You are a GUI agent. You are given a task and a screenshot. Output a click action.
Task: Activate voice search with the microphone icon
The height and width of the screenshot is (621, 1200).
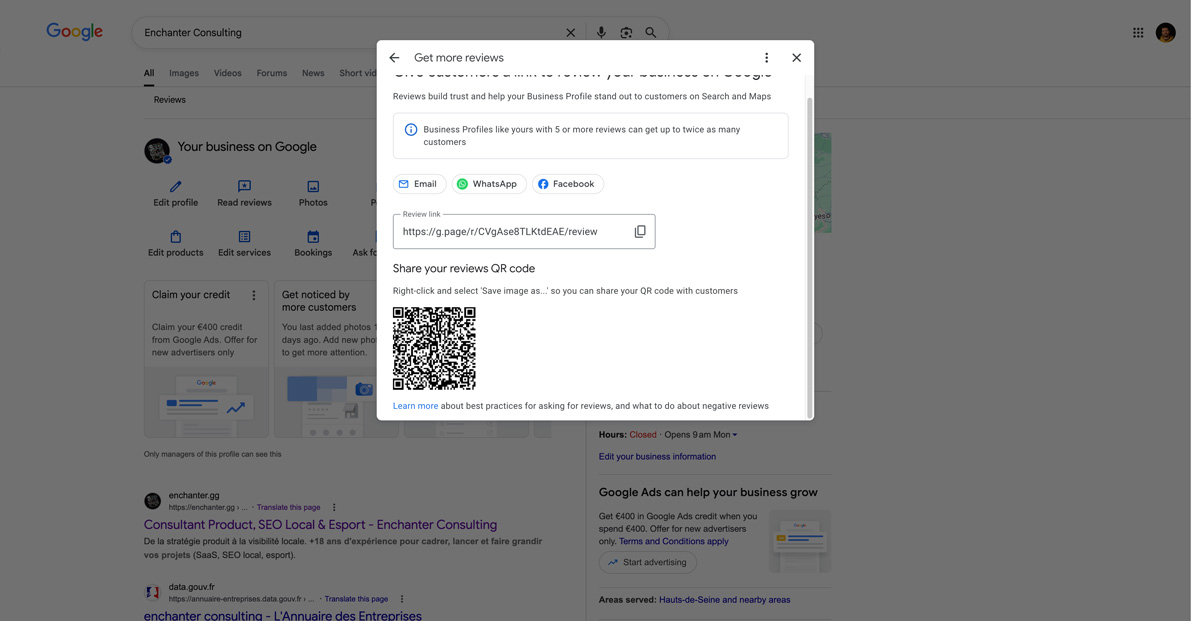click(x=600, y=32)
